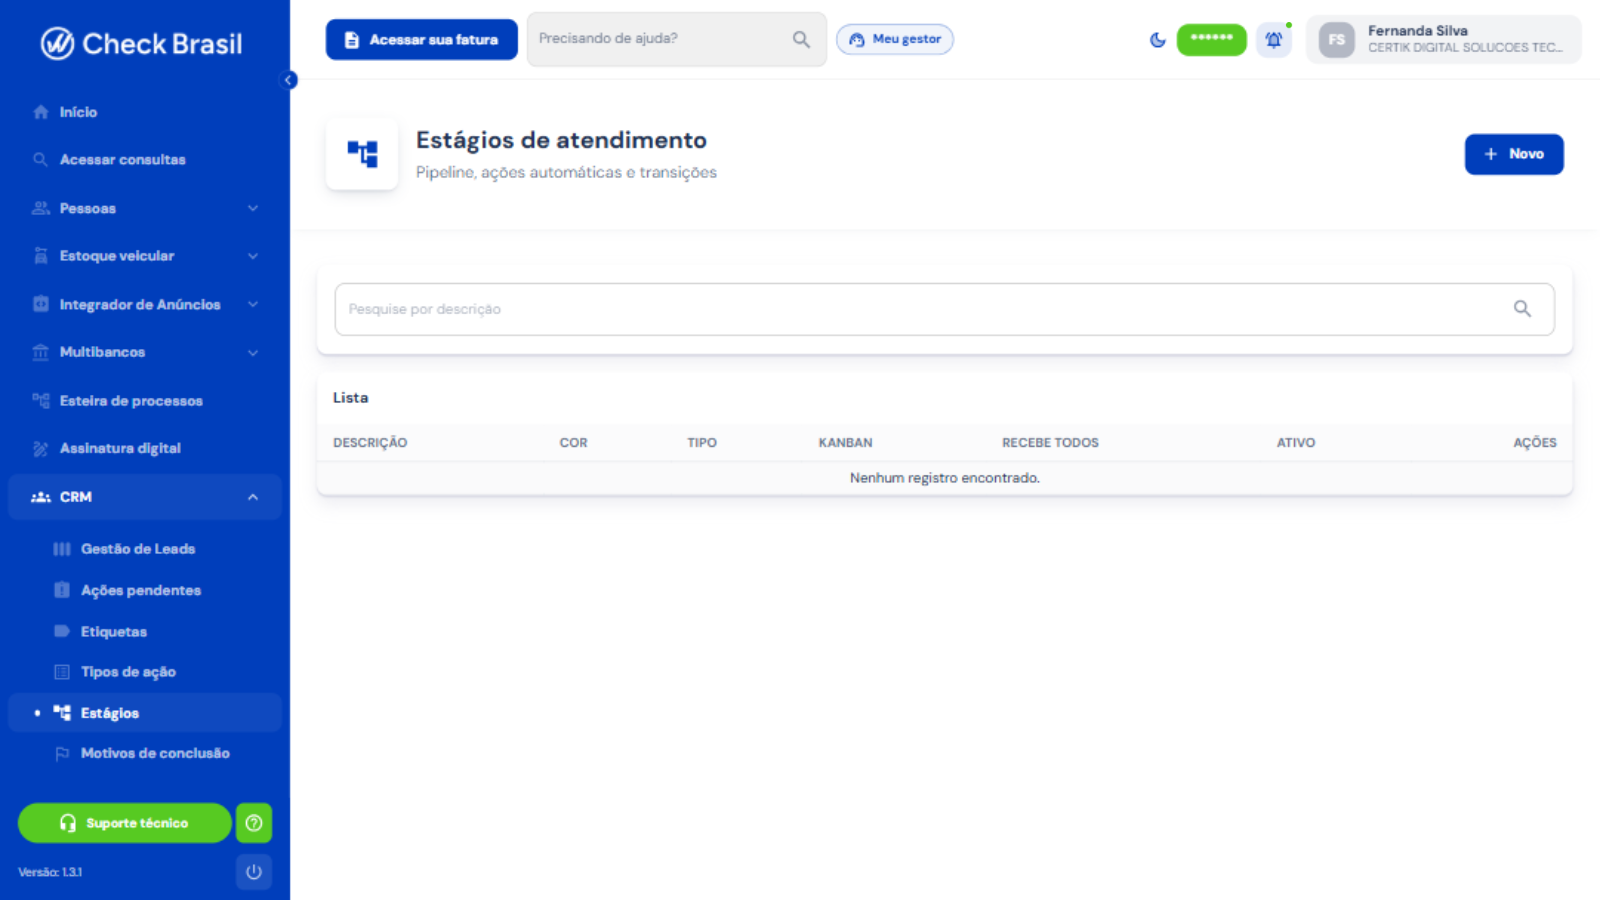Viewport: 1600px width, 900px height.
Task: Focus Pesquise por descrição field
Action: [x=945, y=309]
